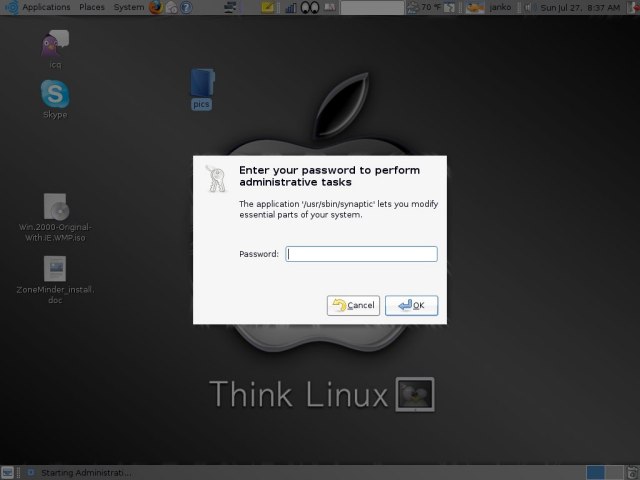640x480 pixels.
Task: Open the icq Pidgin desktop icon
Action: [x=55, y=49]
